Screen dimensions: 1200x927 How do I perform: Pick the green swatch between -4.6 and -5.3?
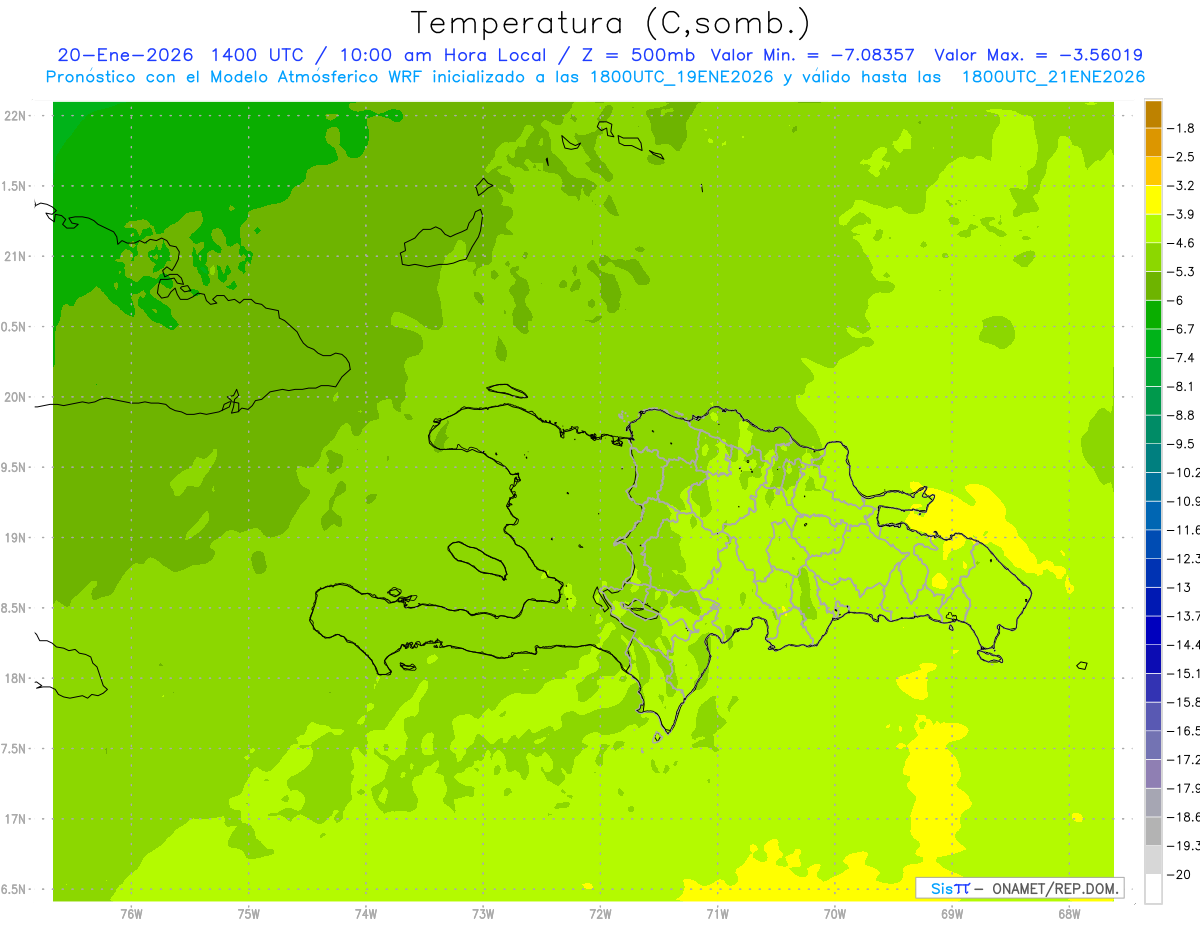click(x=1153, y=258)
